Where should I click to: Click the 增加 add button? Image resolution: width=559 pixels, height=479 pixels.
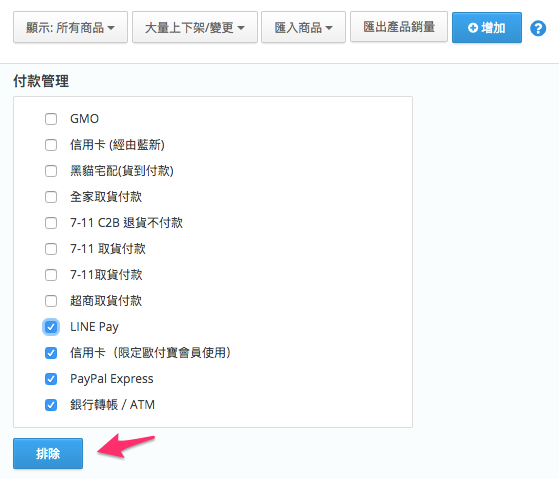coord(487,27)
